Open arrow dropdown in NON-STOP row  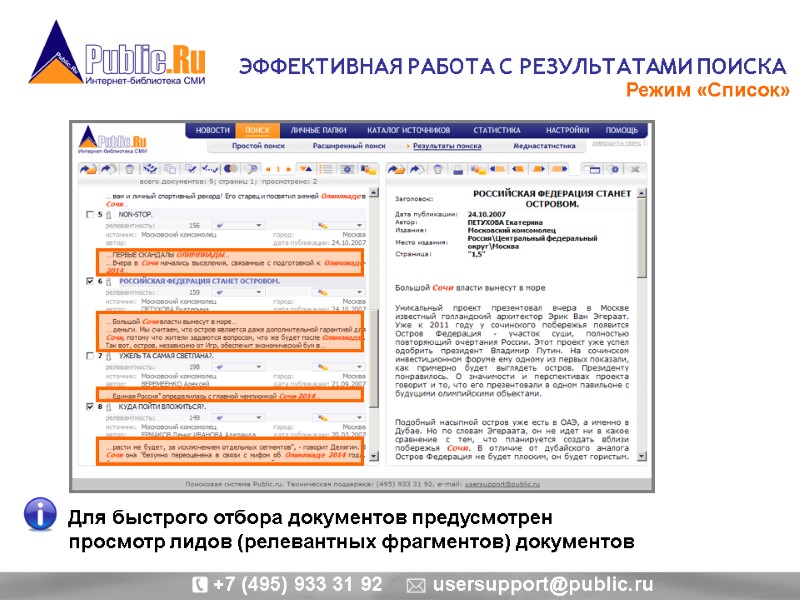[238, 225]
